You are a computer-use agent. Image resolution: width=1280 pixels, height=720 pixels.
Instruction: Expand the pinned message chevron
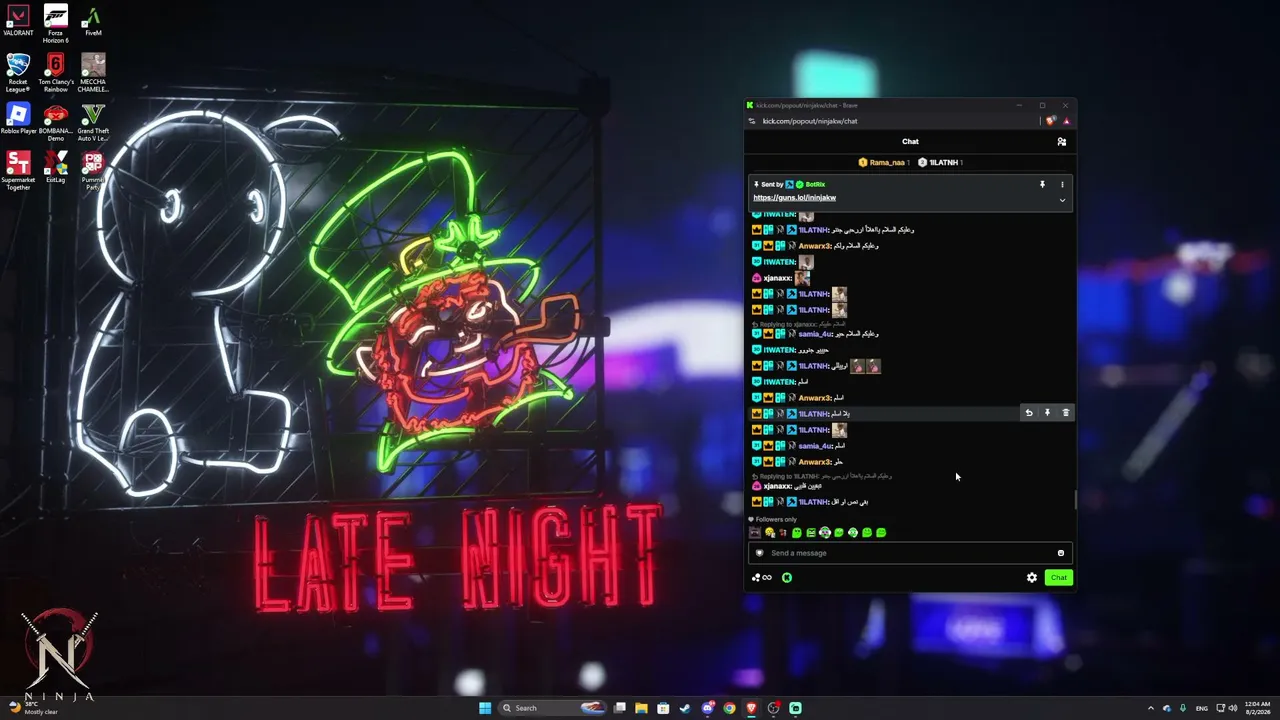tap(1062, 200)
